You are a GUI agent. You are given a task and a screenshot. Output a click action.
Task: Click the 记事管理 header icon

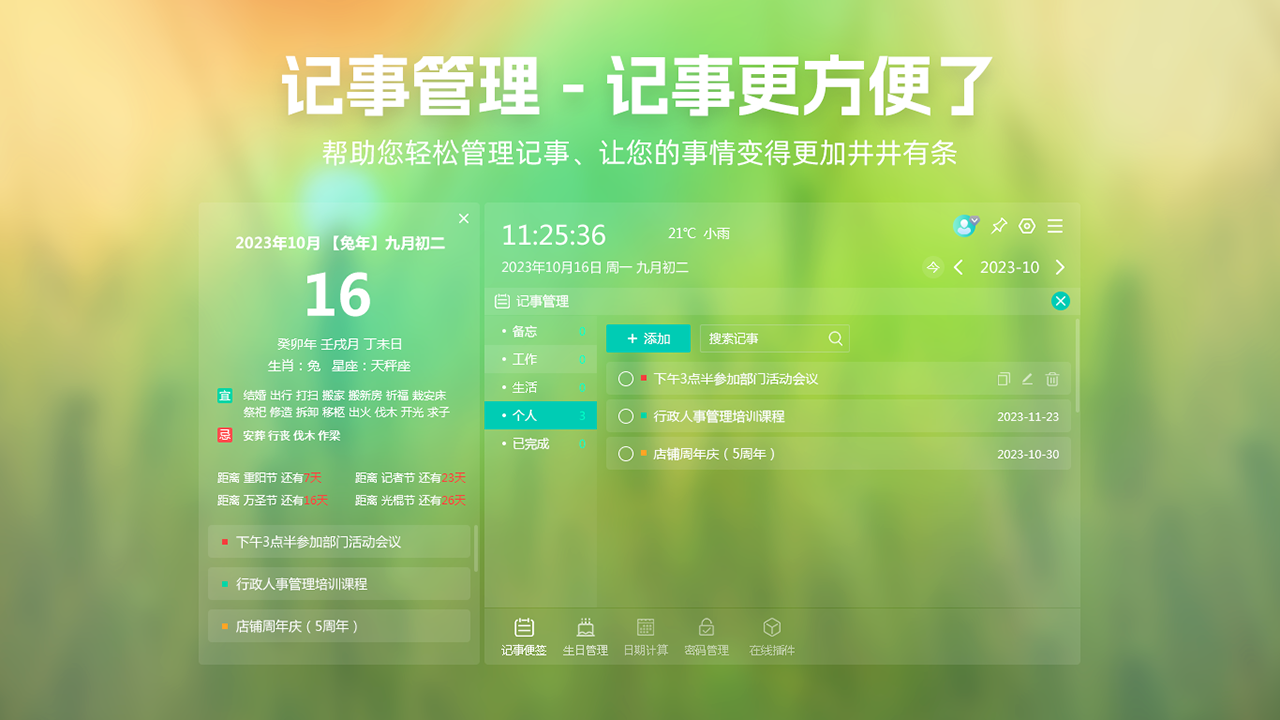[x=502, y=301]
